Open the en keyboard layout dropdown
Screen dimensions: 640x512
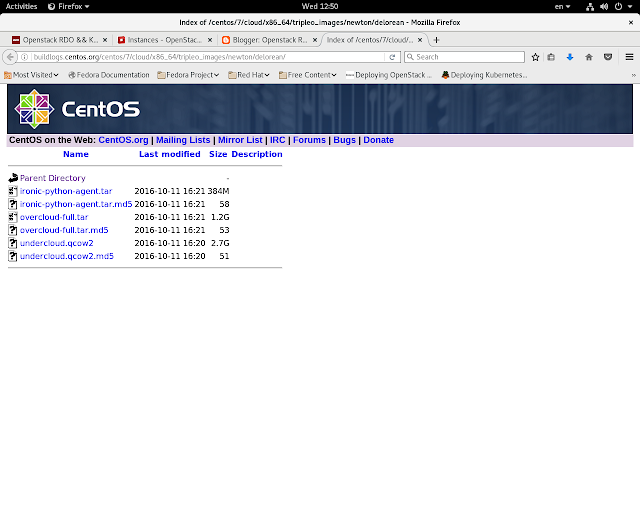562,7
